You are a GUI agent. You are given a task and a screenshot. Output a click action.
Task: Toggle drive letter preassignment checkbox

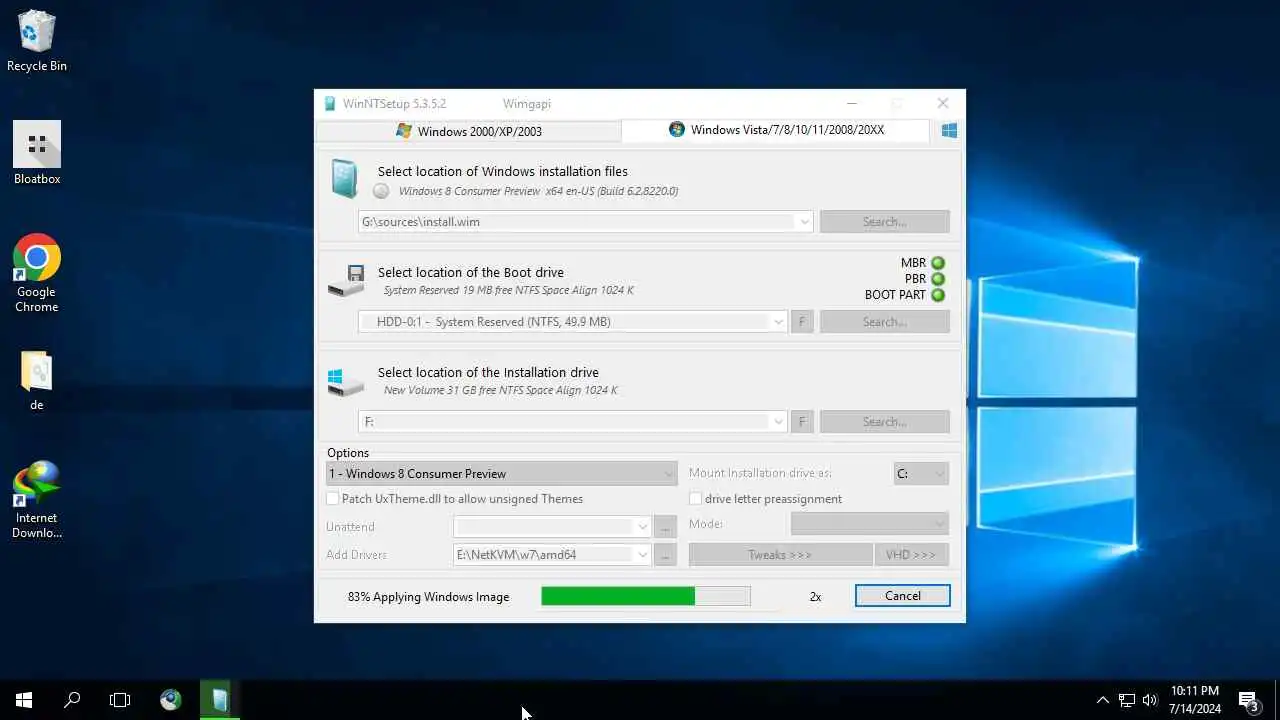click(x=695, y=499)
